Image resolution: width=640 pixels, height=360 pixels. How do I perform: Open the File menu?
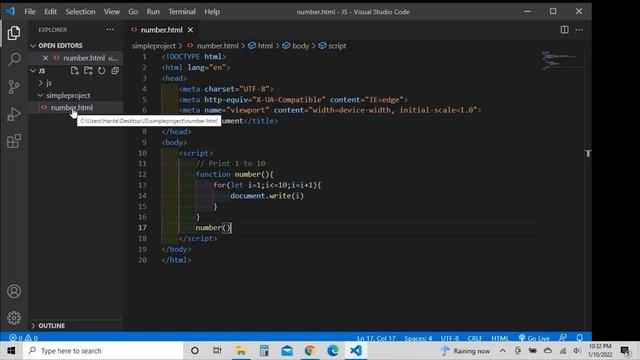[x=30, y=12]
